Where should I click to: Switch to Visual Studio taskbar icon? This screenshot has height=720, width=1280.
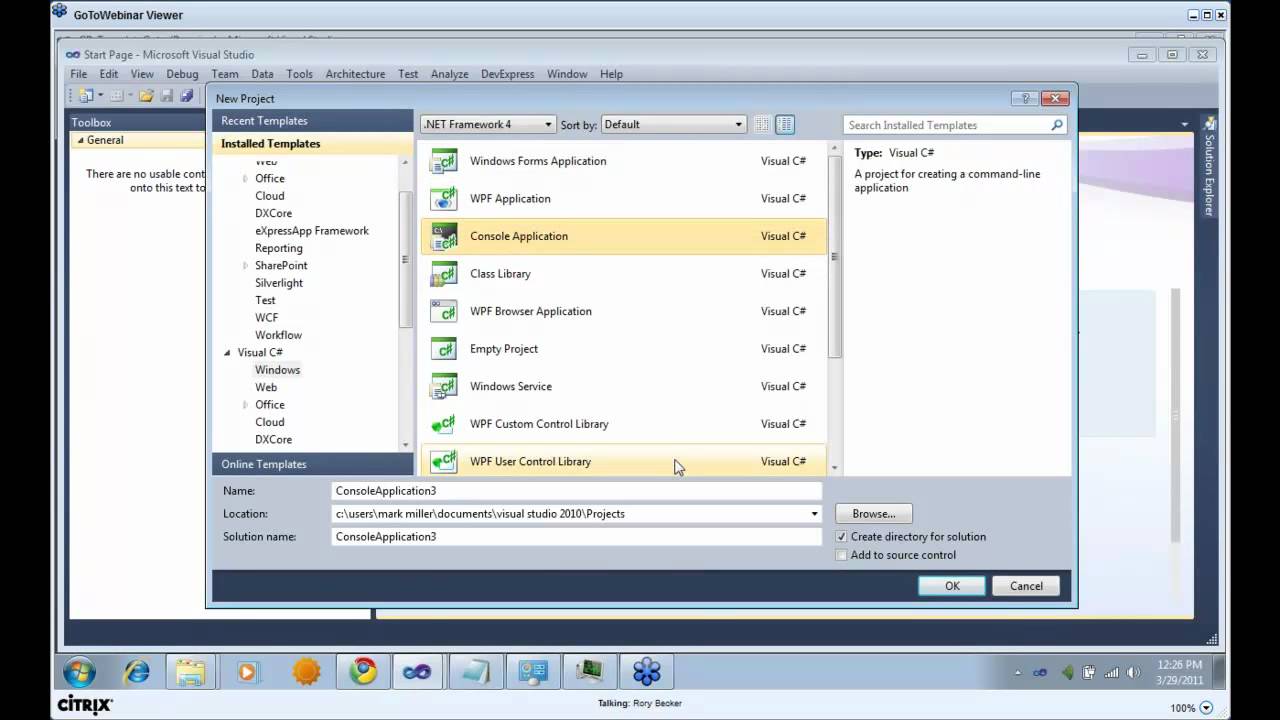pos(417,671)
